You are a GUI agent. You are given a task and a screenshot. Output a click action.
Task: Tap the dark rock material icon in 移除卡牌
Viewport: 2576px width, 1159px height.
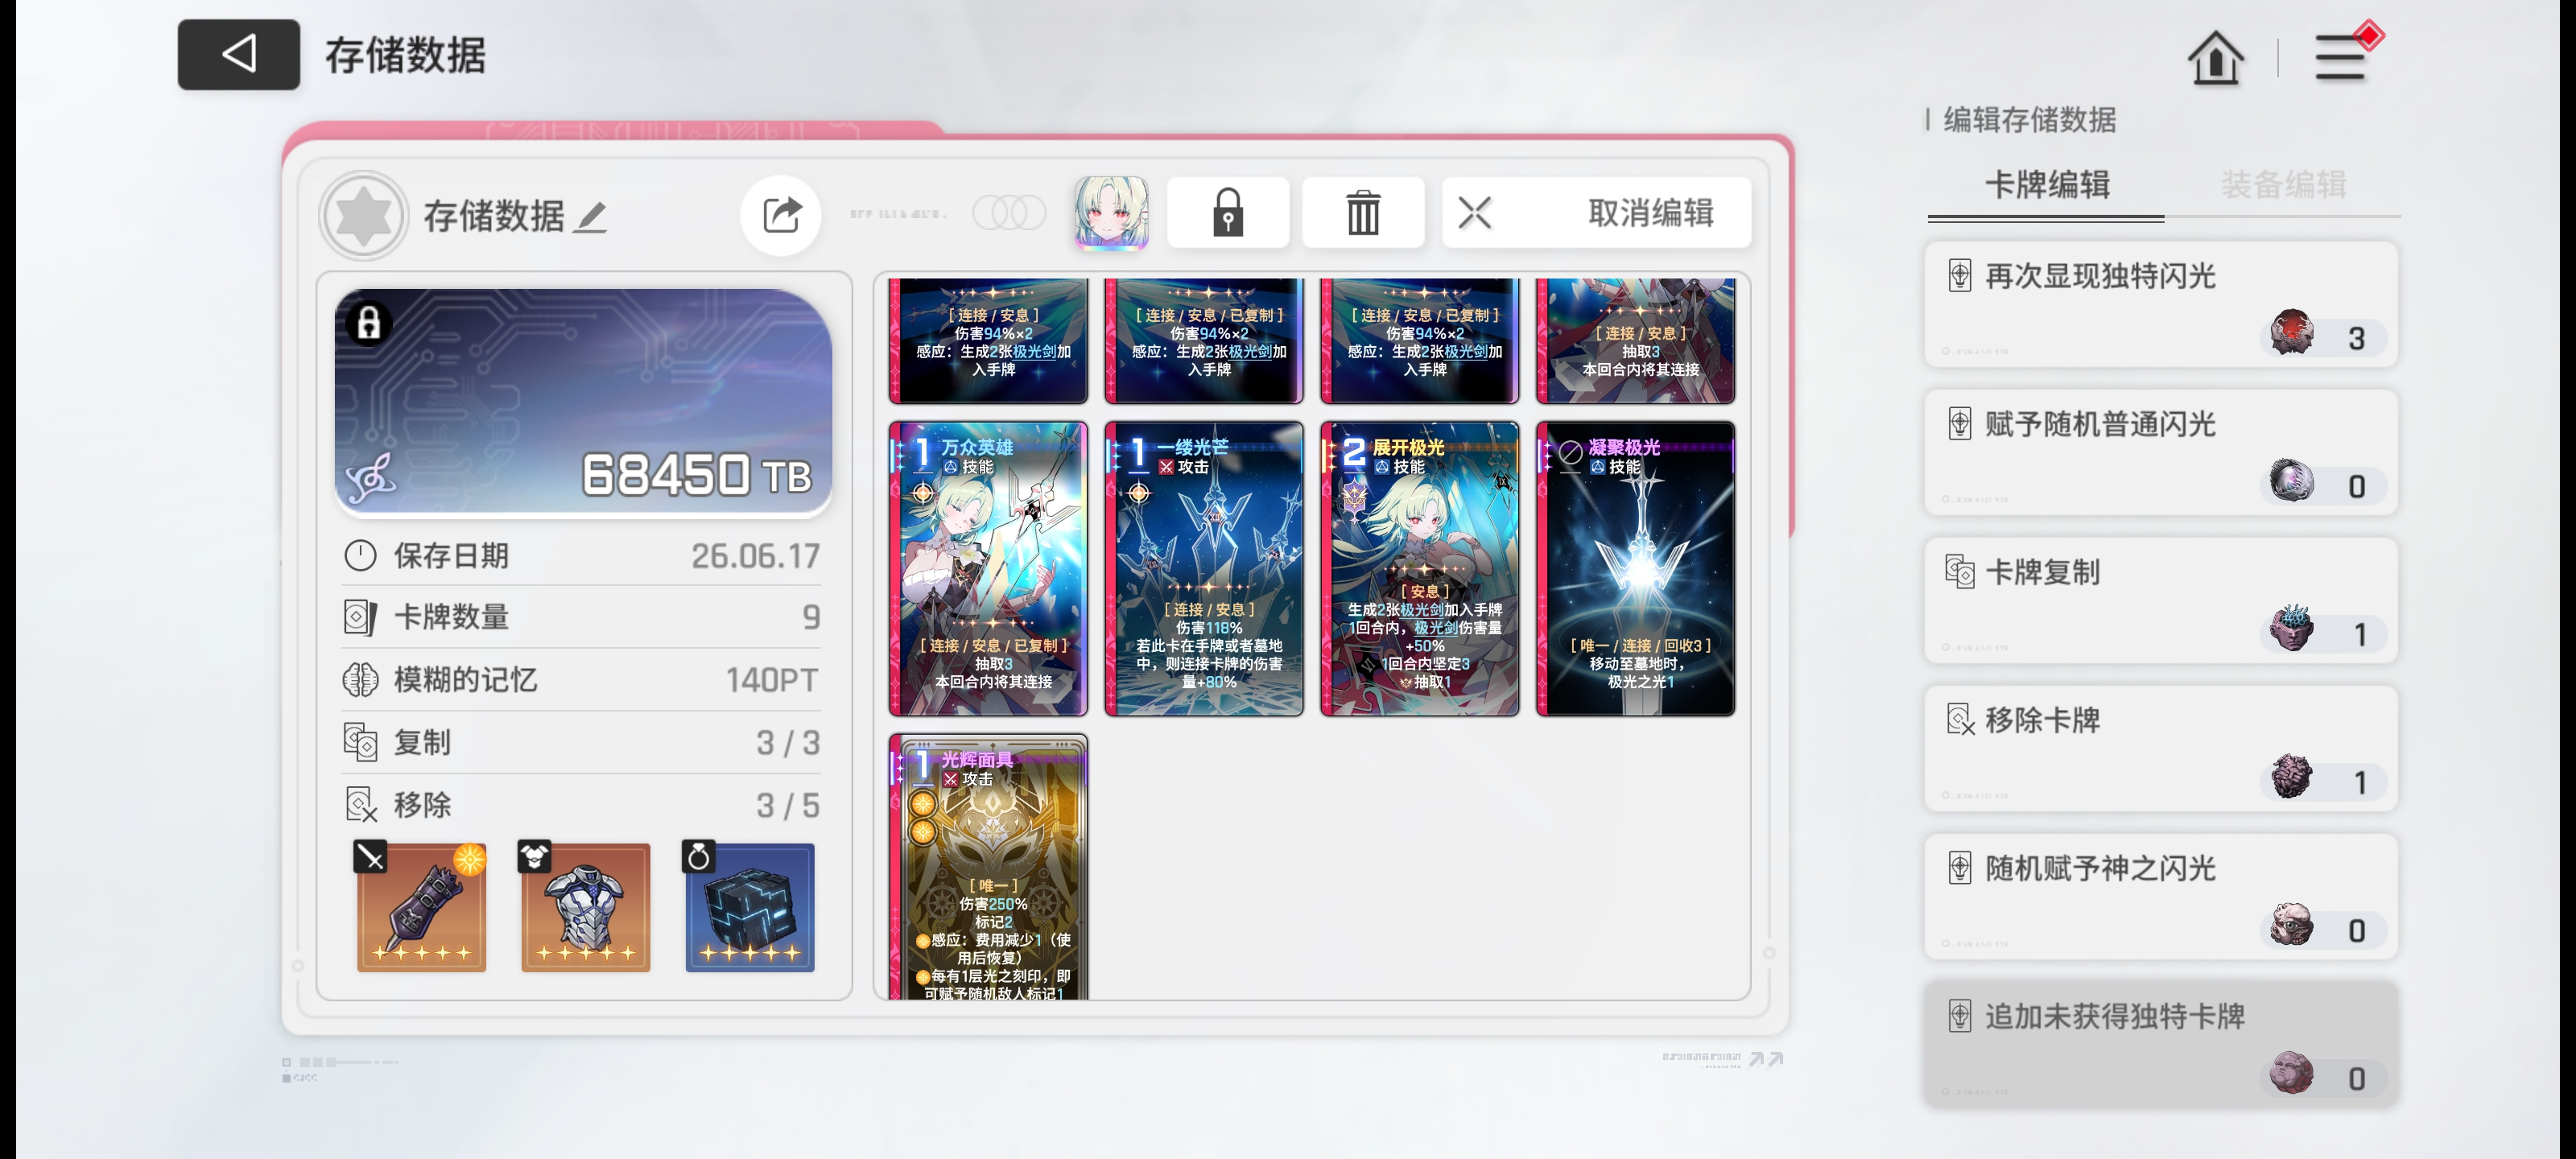(x=2291, y=777)
